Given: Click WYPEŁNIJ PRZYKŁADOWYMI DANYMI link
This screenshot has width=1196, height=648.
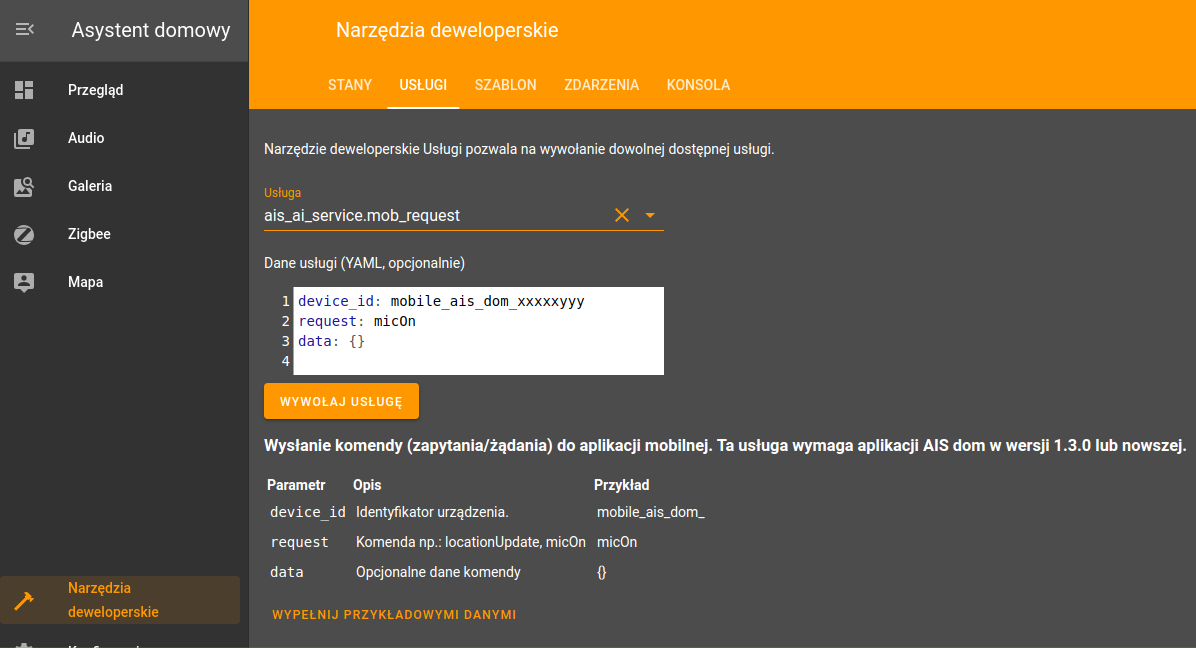Looking at the screenshot, I should coord(394,614).
